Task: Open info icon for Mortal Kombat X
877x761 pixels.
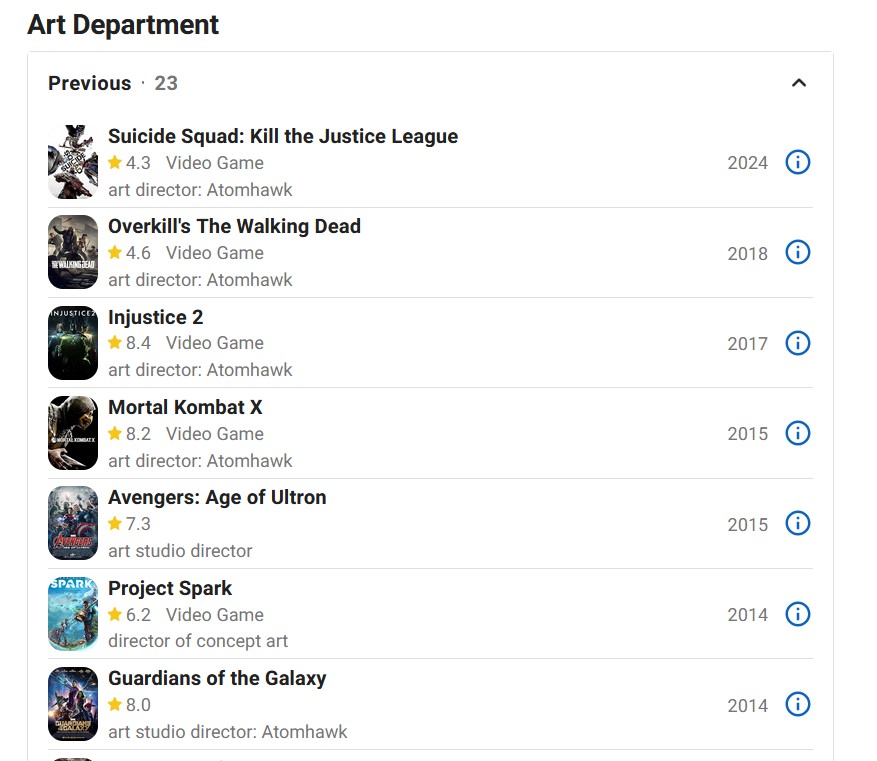Action: [798, 433]
